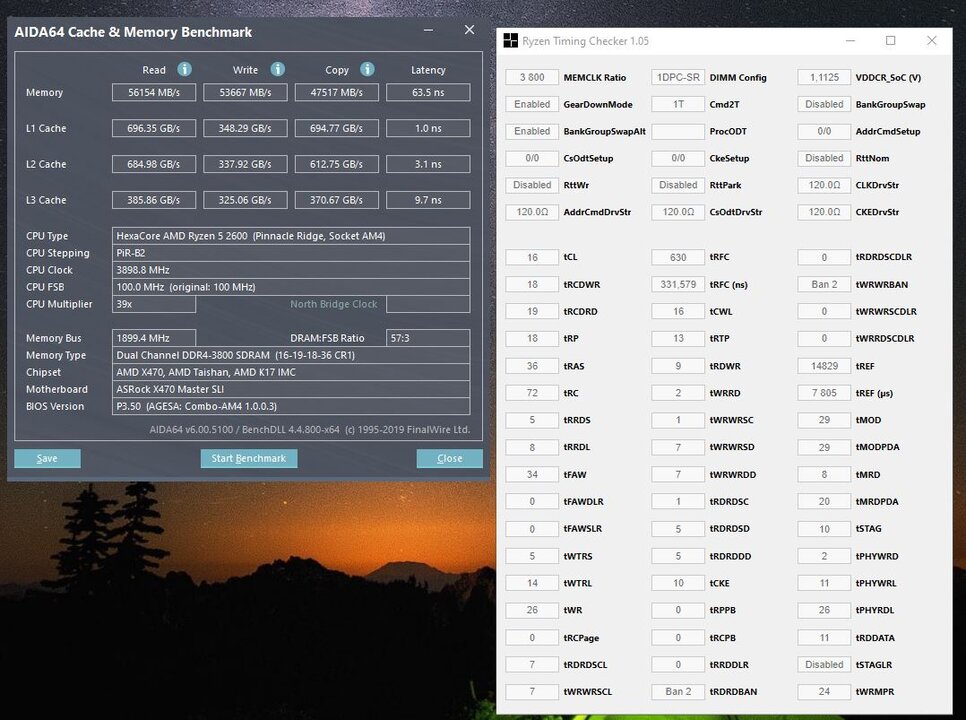Click the VDDCR_SoC voltage value

click(824, 77)
